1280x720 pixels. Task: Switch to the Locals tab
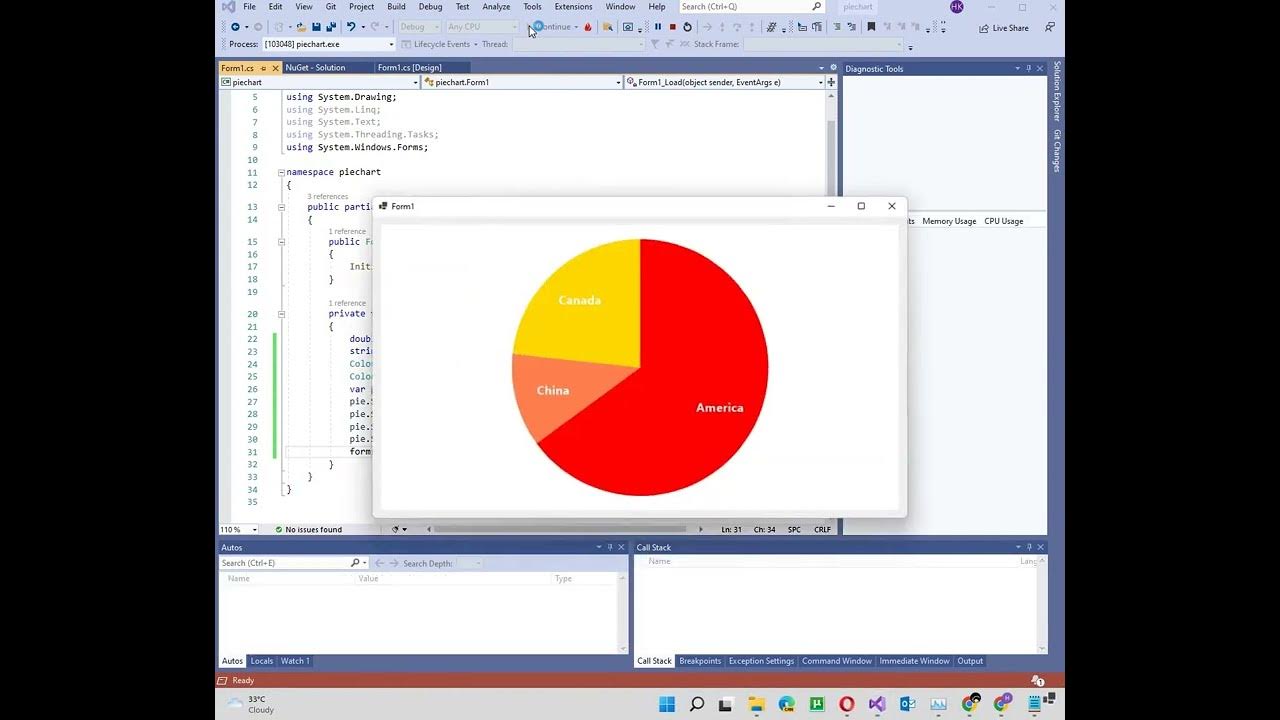click(x=261, y=661)
